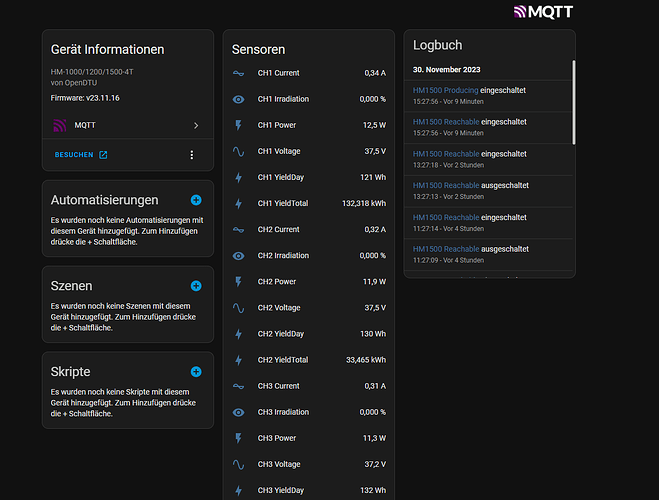Open the CH1 YieldTotal sensor label

click(x=283, y=203)
